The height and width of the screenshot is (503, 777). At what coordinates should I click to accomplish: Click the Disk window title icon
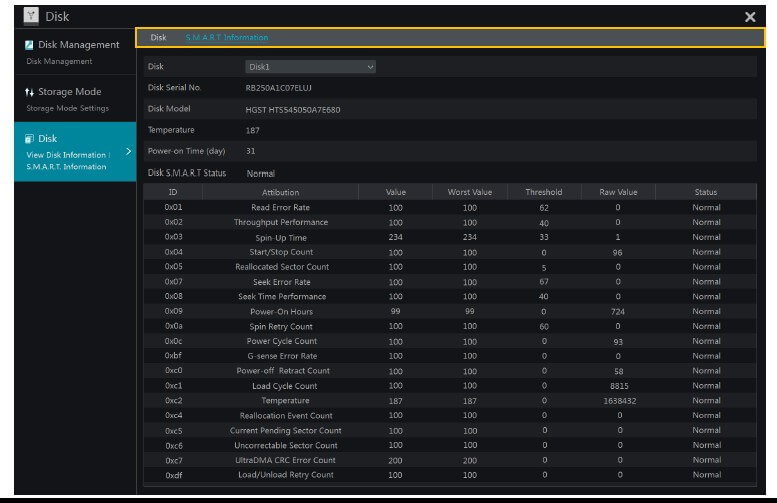[x=31, y=16]
